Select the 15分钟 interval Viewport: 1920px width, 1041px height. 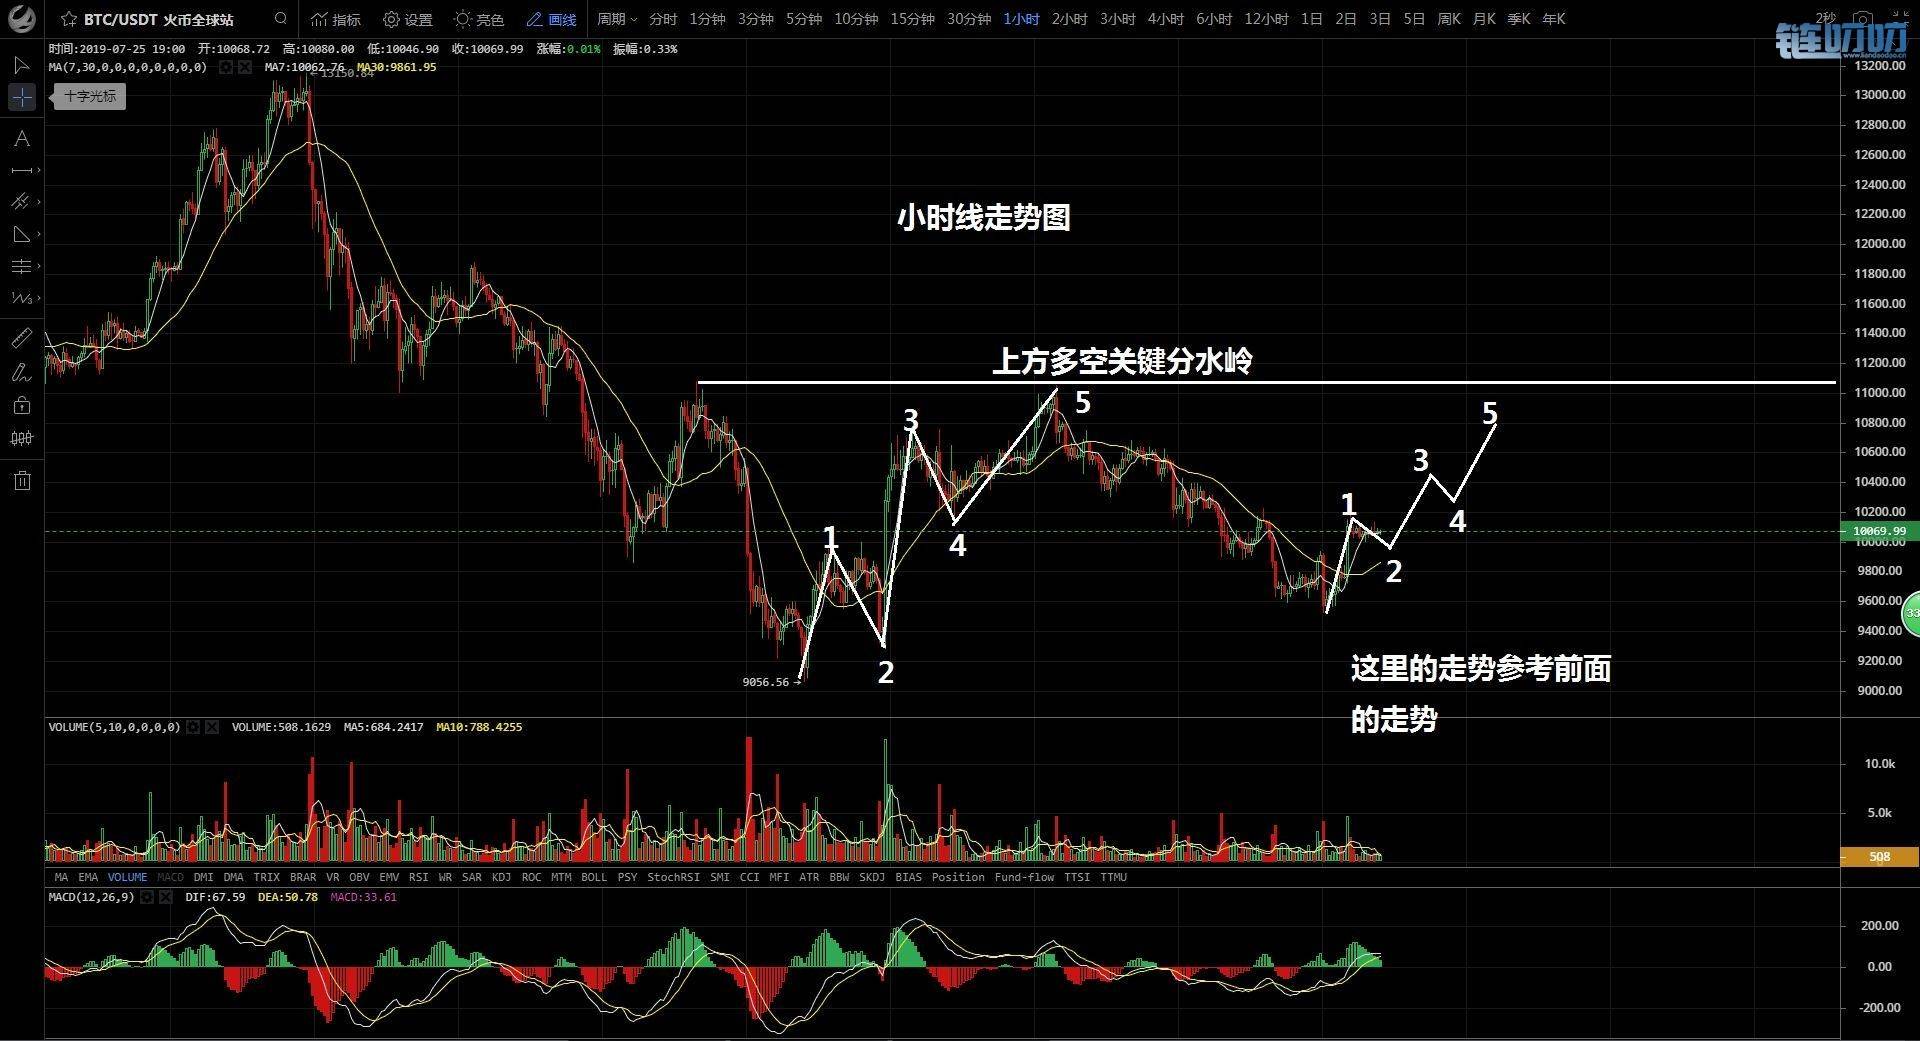click(912, 19)
